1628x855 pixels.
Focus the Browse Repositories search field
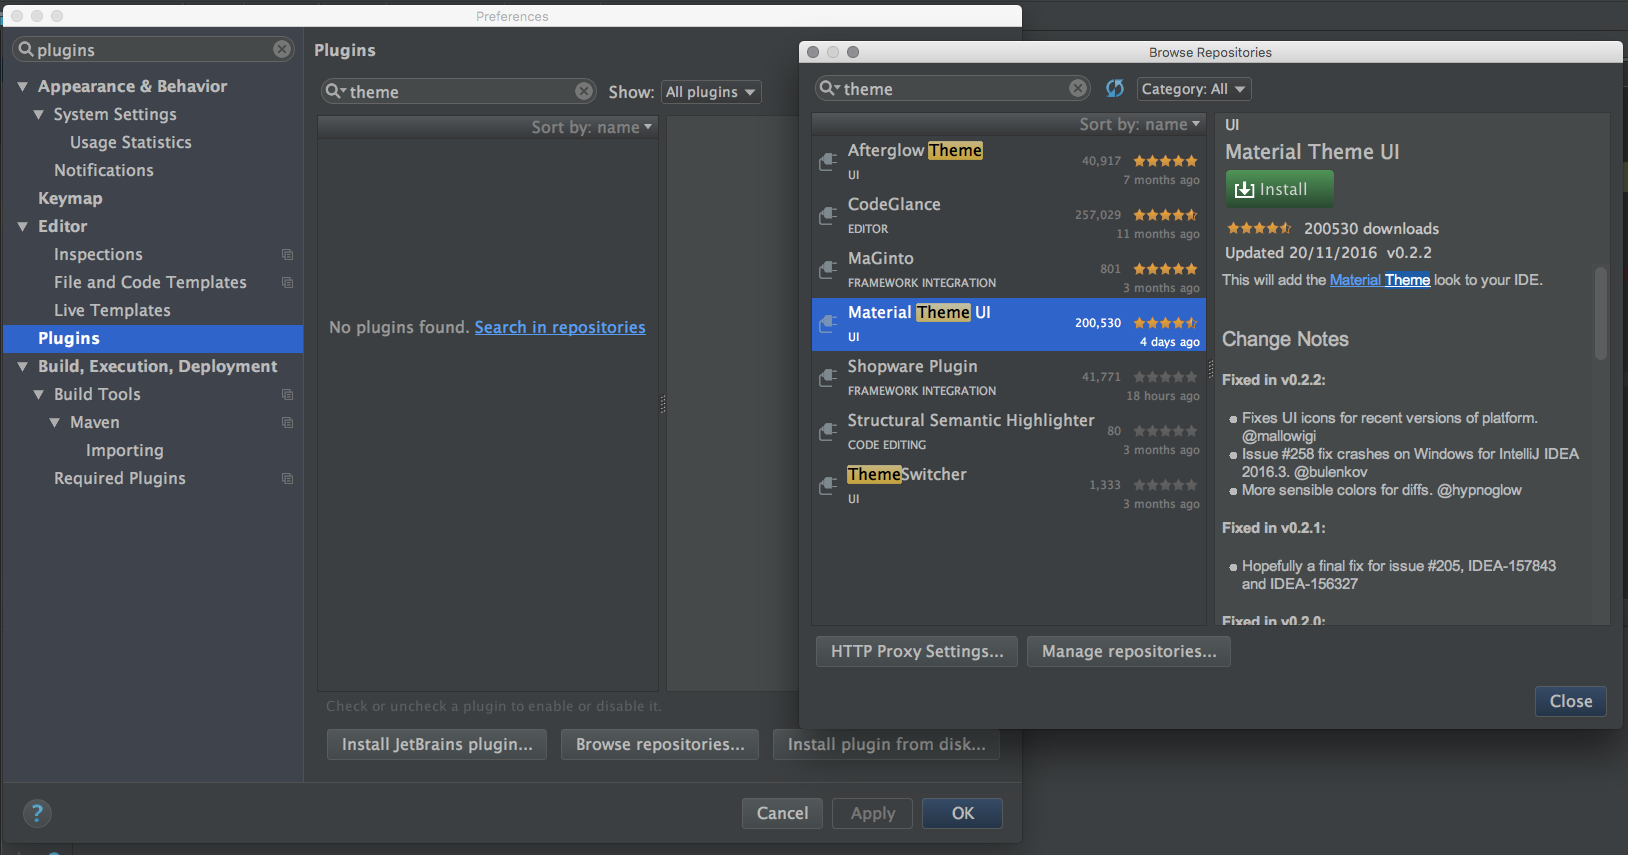point(953,89)
